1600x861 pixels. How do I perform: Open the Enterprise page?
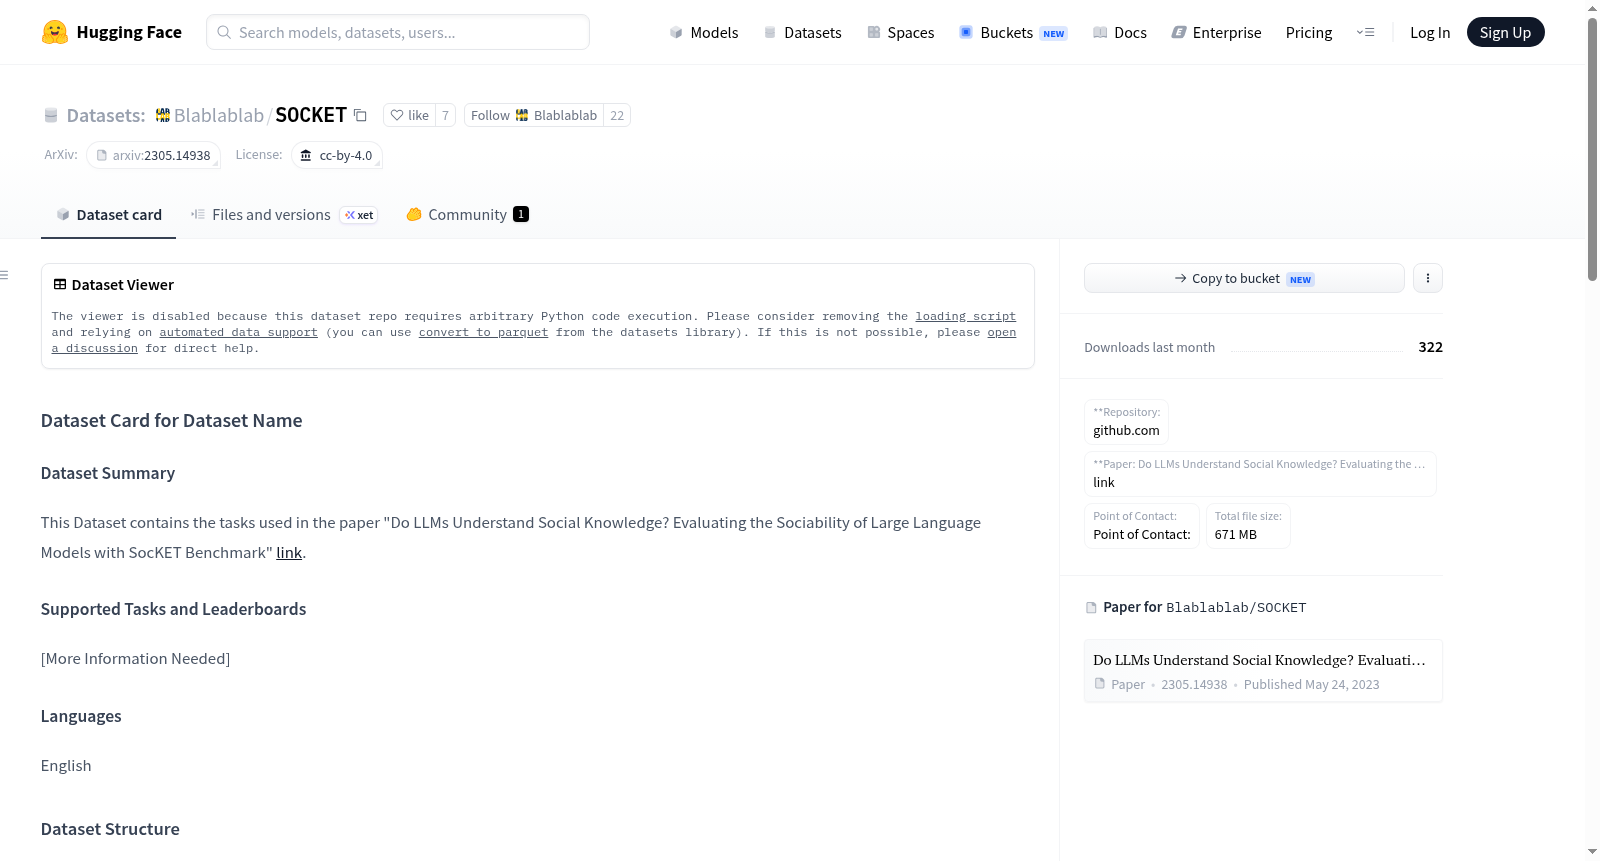click(x=1217, y=33)
